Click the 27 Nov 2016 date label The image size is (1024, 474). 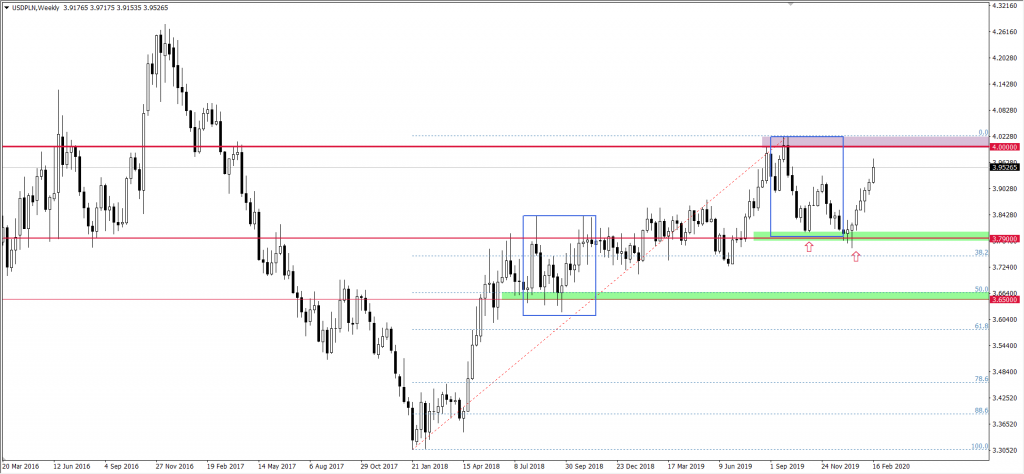(176, 467)
